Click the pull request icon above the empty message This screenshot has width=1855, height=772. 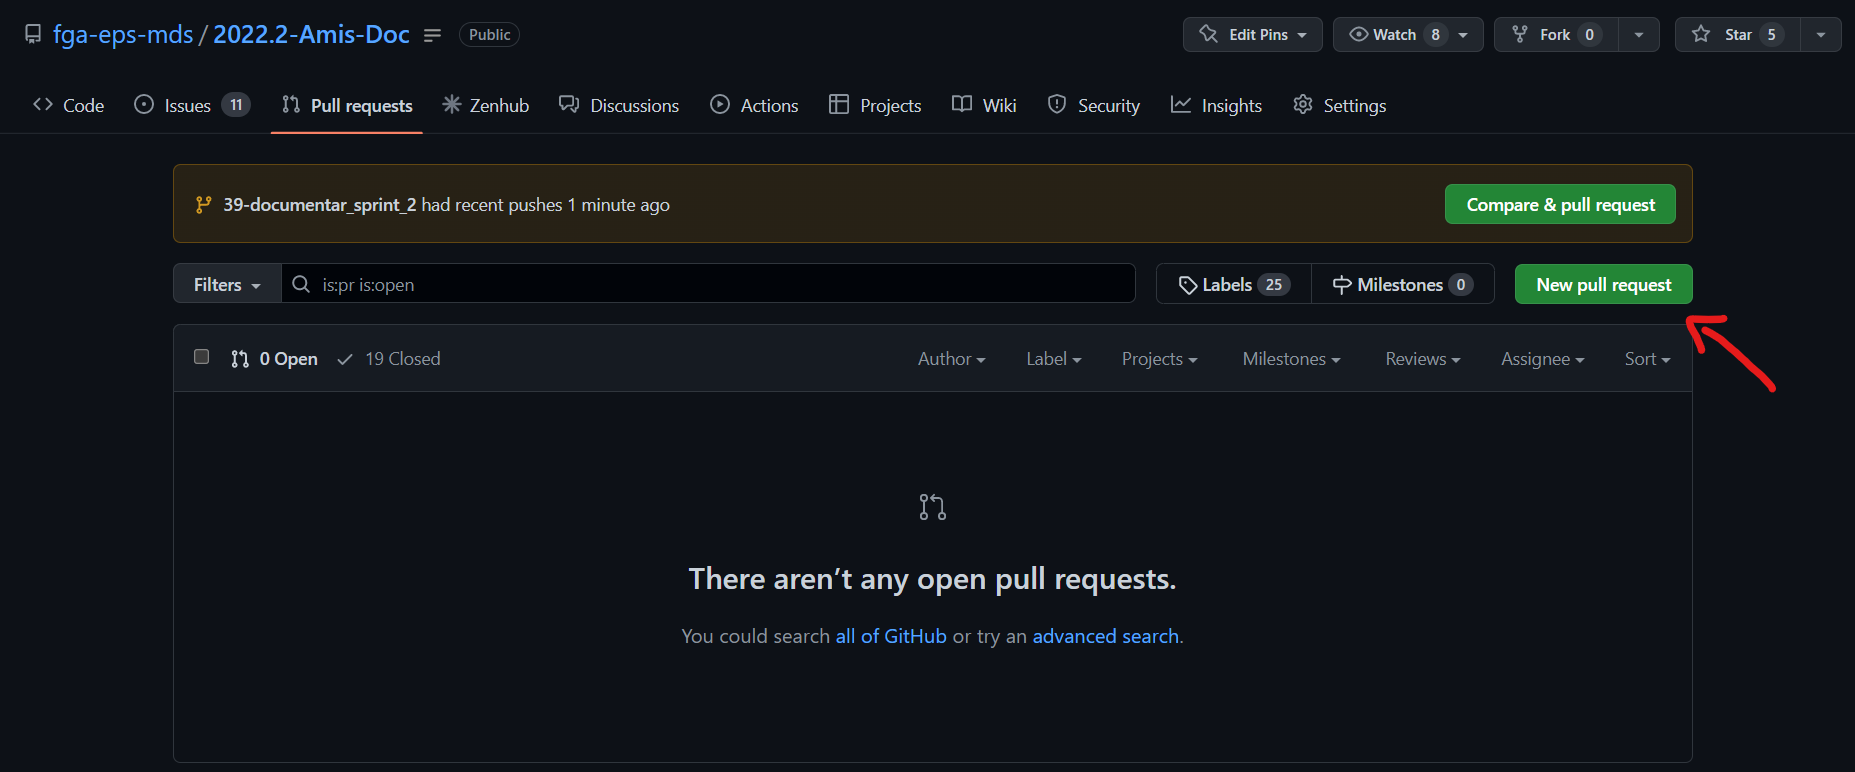[x=933, y=507]
